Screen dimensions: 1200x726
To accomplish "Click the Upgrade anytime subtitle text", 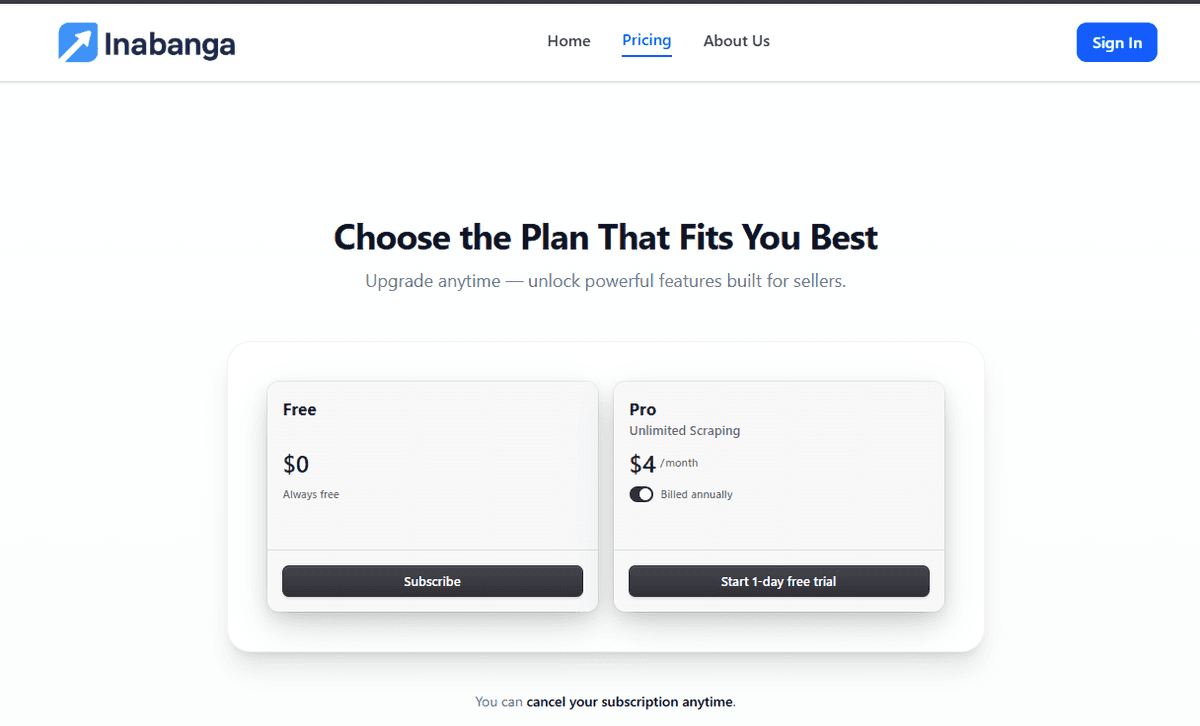I will (x=605, y=280).
